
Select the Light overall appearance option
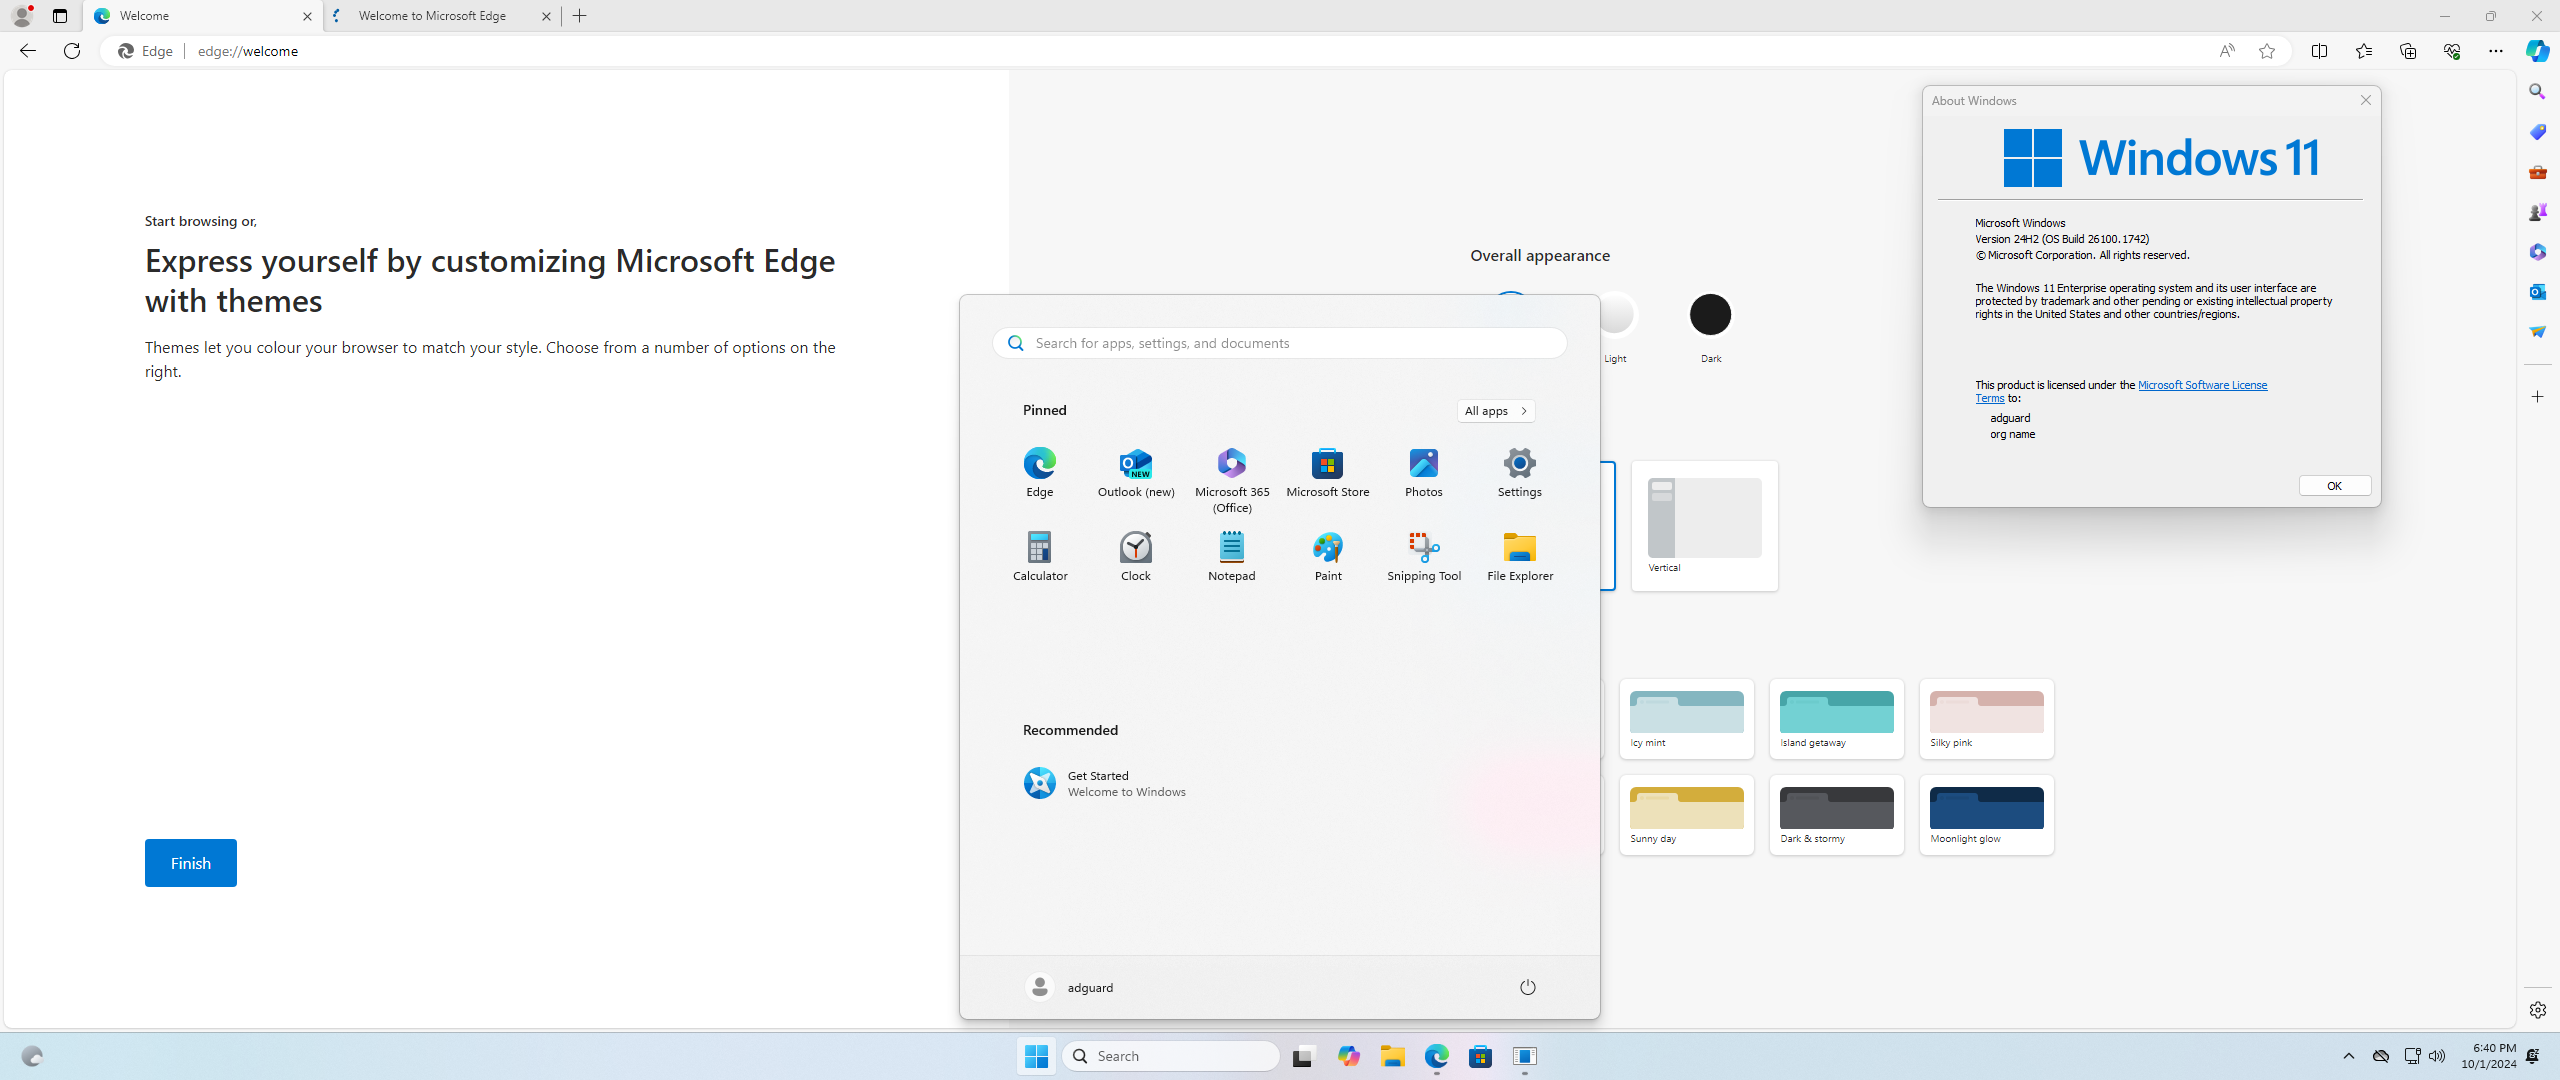click(x=1616, y=313)
